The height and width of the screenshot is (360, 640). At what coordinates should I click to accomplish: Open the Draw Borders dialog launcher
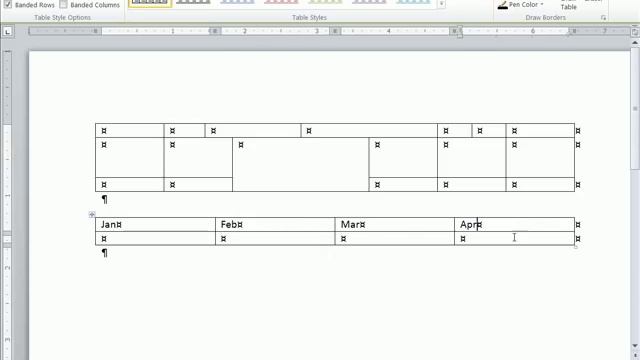coord(603,18)
